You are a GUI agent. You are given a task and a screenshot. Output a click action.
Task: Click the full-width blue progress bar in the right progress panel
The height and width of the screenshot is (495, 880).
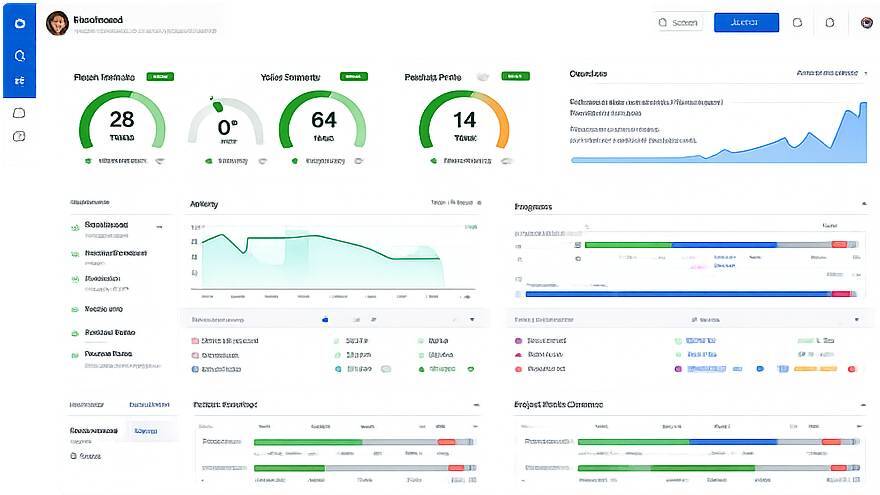pyautogui.click(x=691, y=294)
